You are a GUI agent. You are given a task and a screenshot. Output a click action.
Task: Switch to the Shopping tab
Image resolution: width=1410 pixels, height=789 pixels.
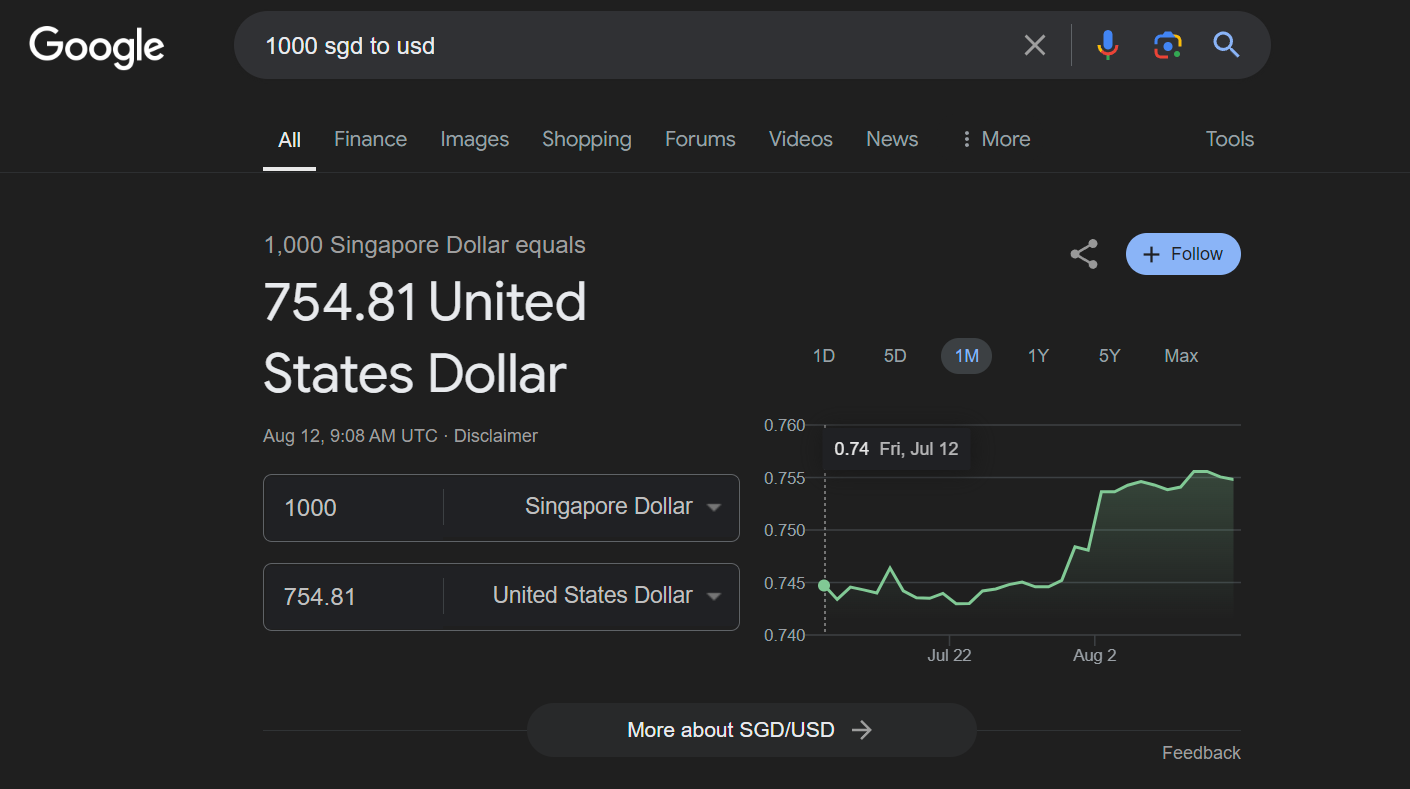(587, 139)
